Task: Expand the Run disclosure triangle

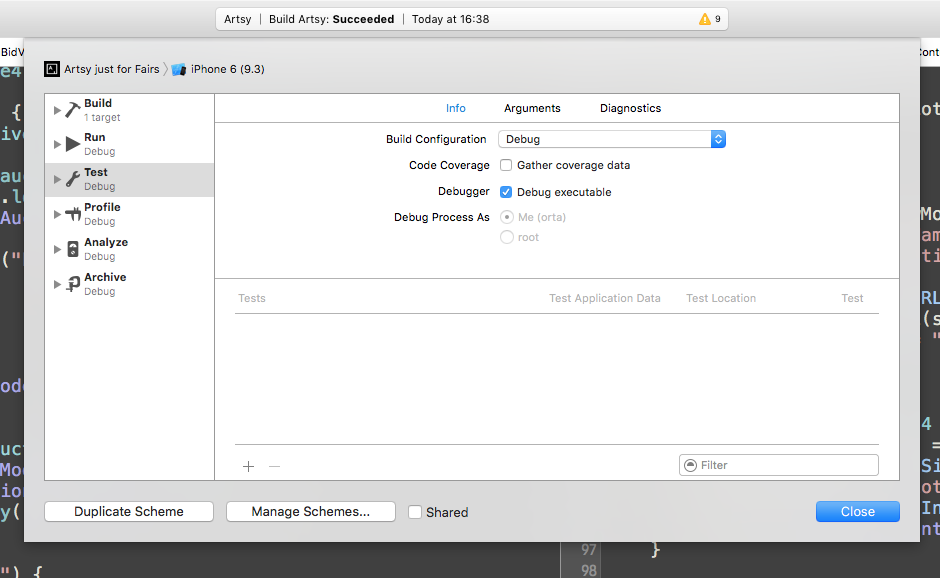Action: click(57, 144)
